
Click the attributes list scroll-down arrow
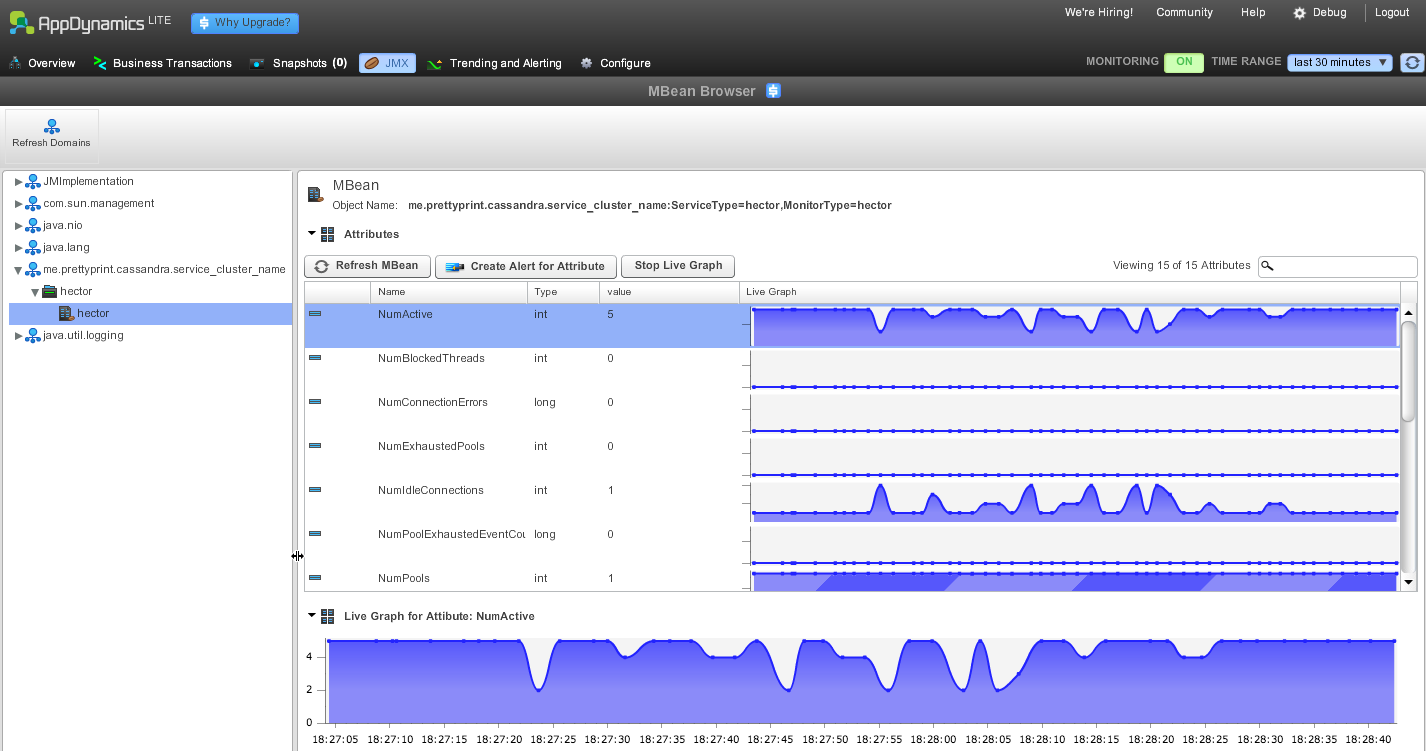1409,582
